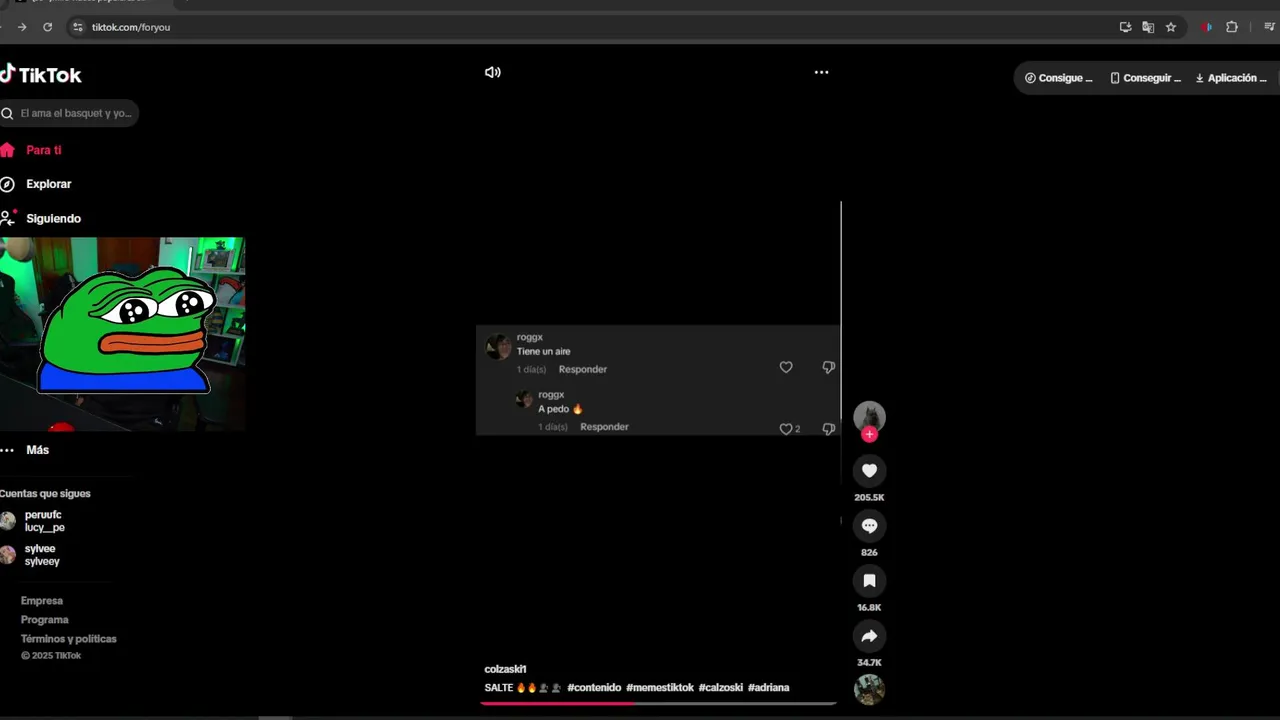
Task: Open the Para ti feed
Action: point(43,150)
